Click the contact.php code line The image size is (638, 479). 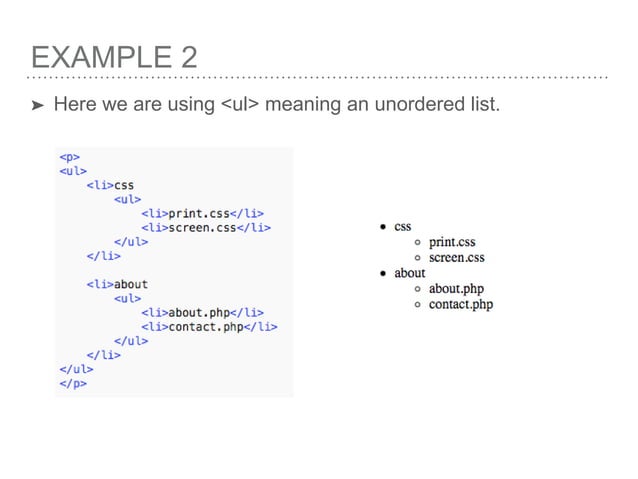coord(210,327)
